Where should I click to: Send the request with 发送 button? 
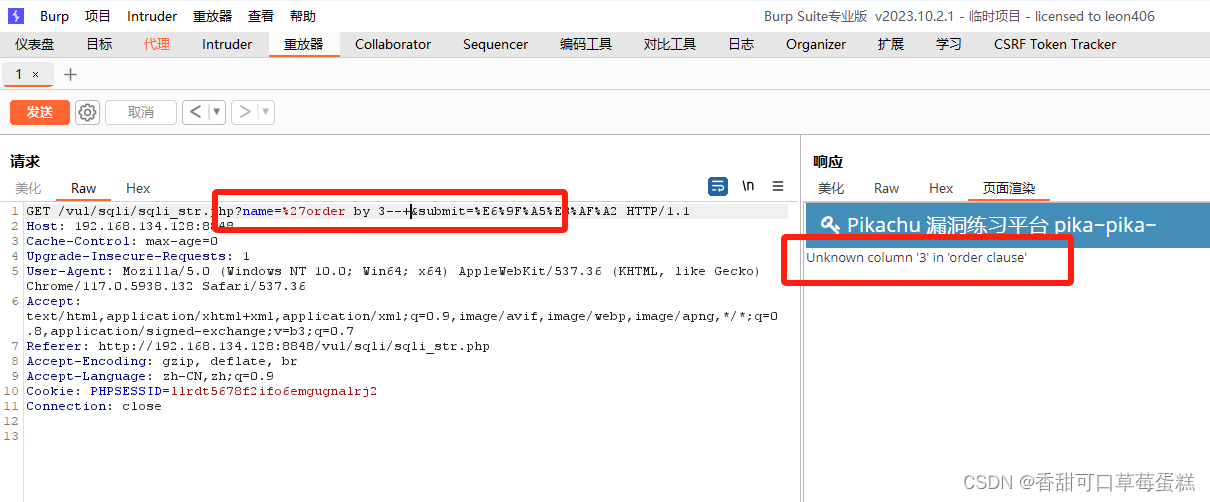(x=40, y=112)
